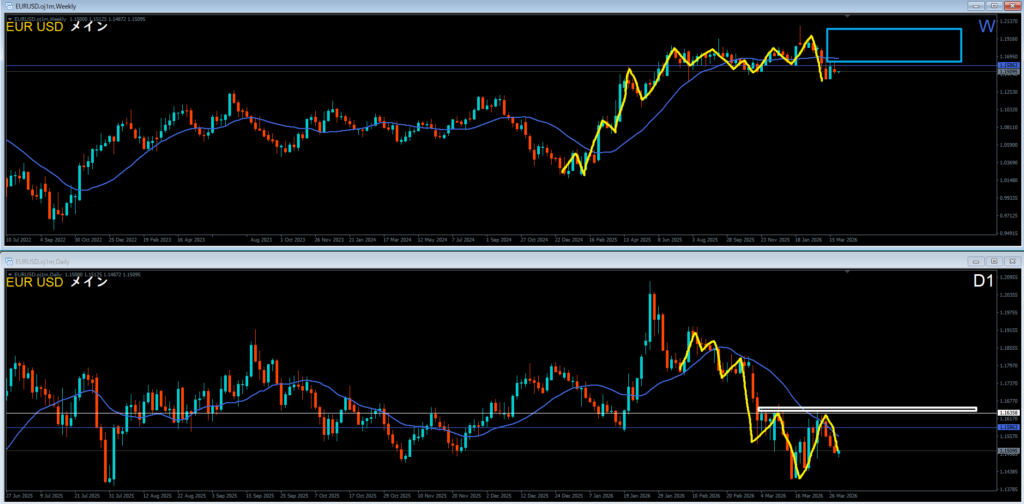Image resolution: width=1024 pixels, height=504 pixels.
Task: Click the 1.13785 value on Daily price scale
Action: coord(1008,488)
